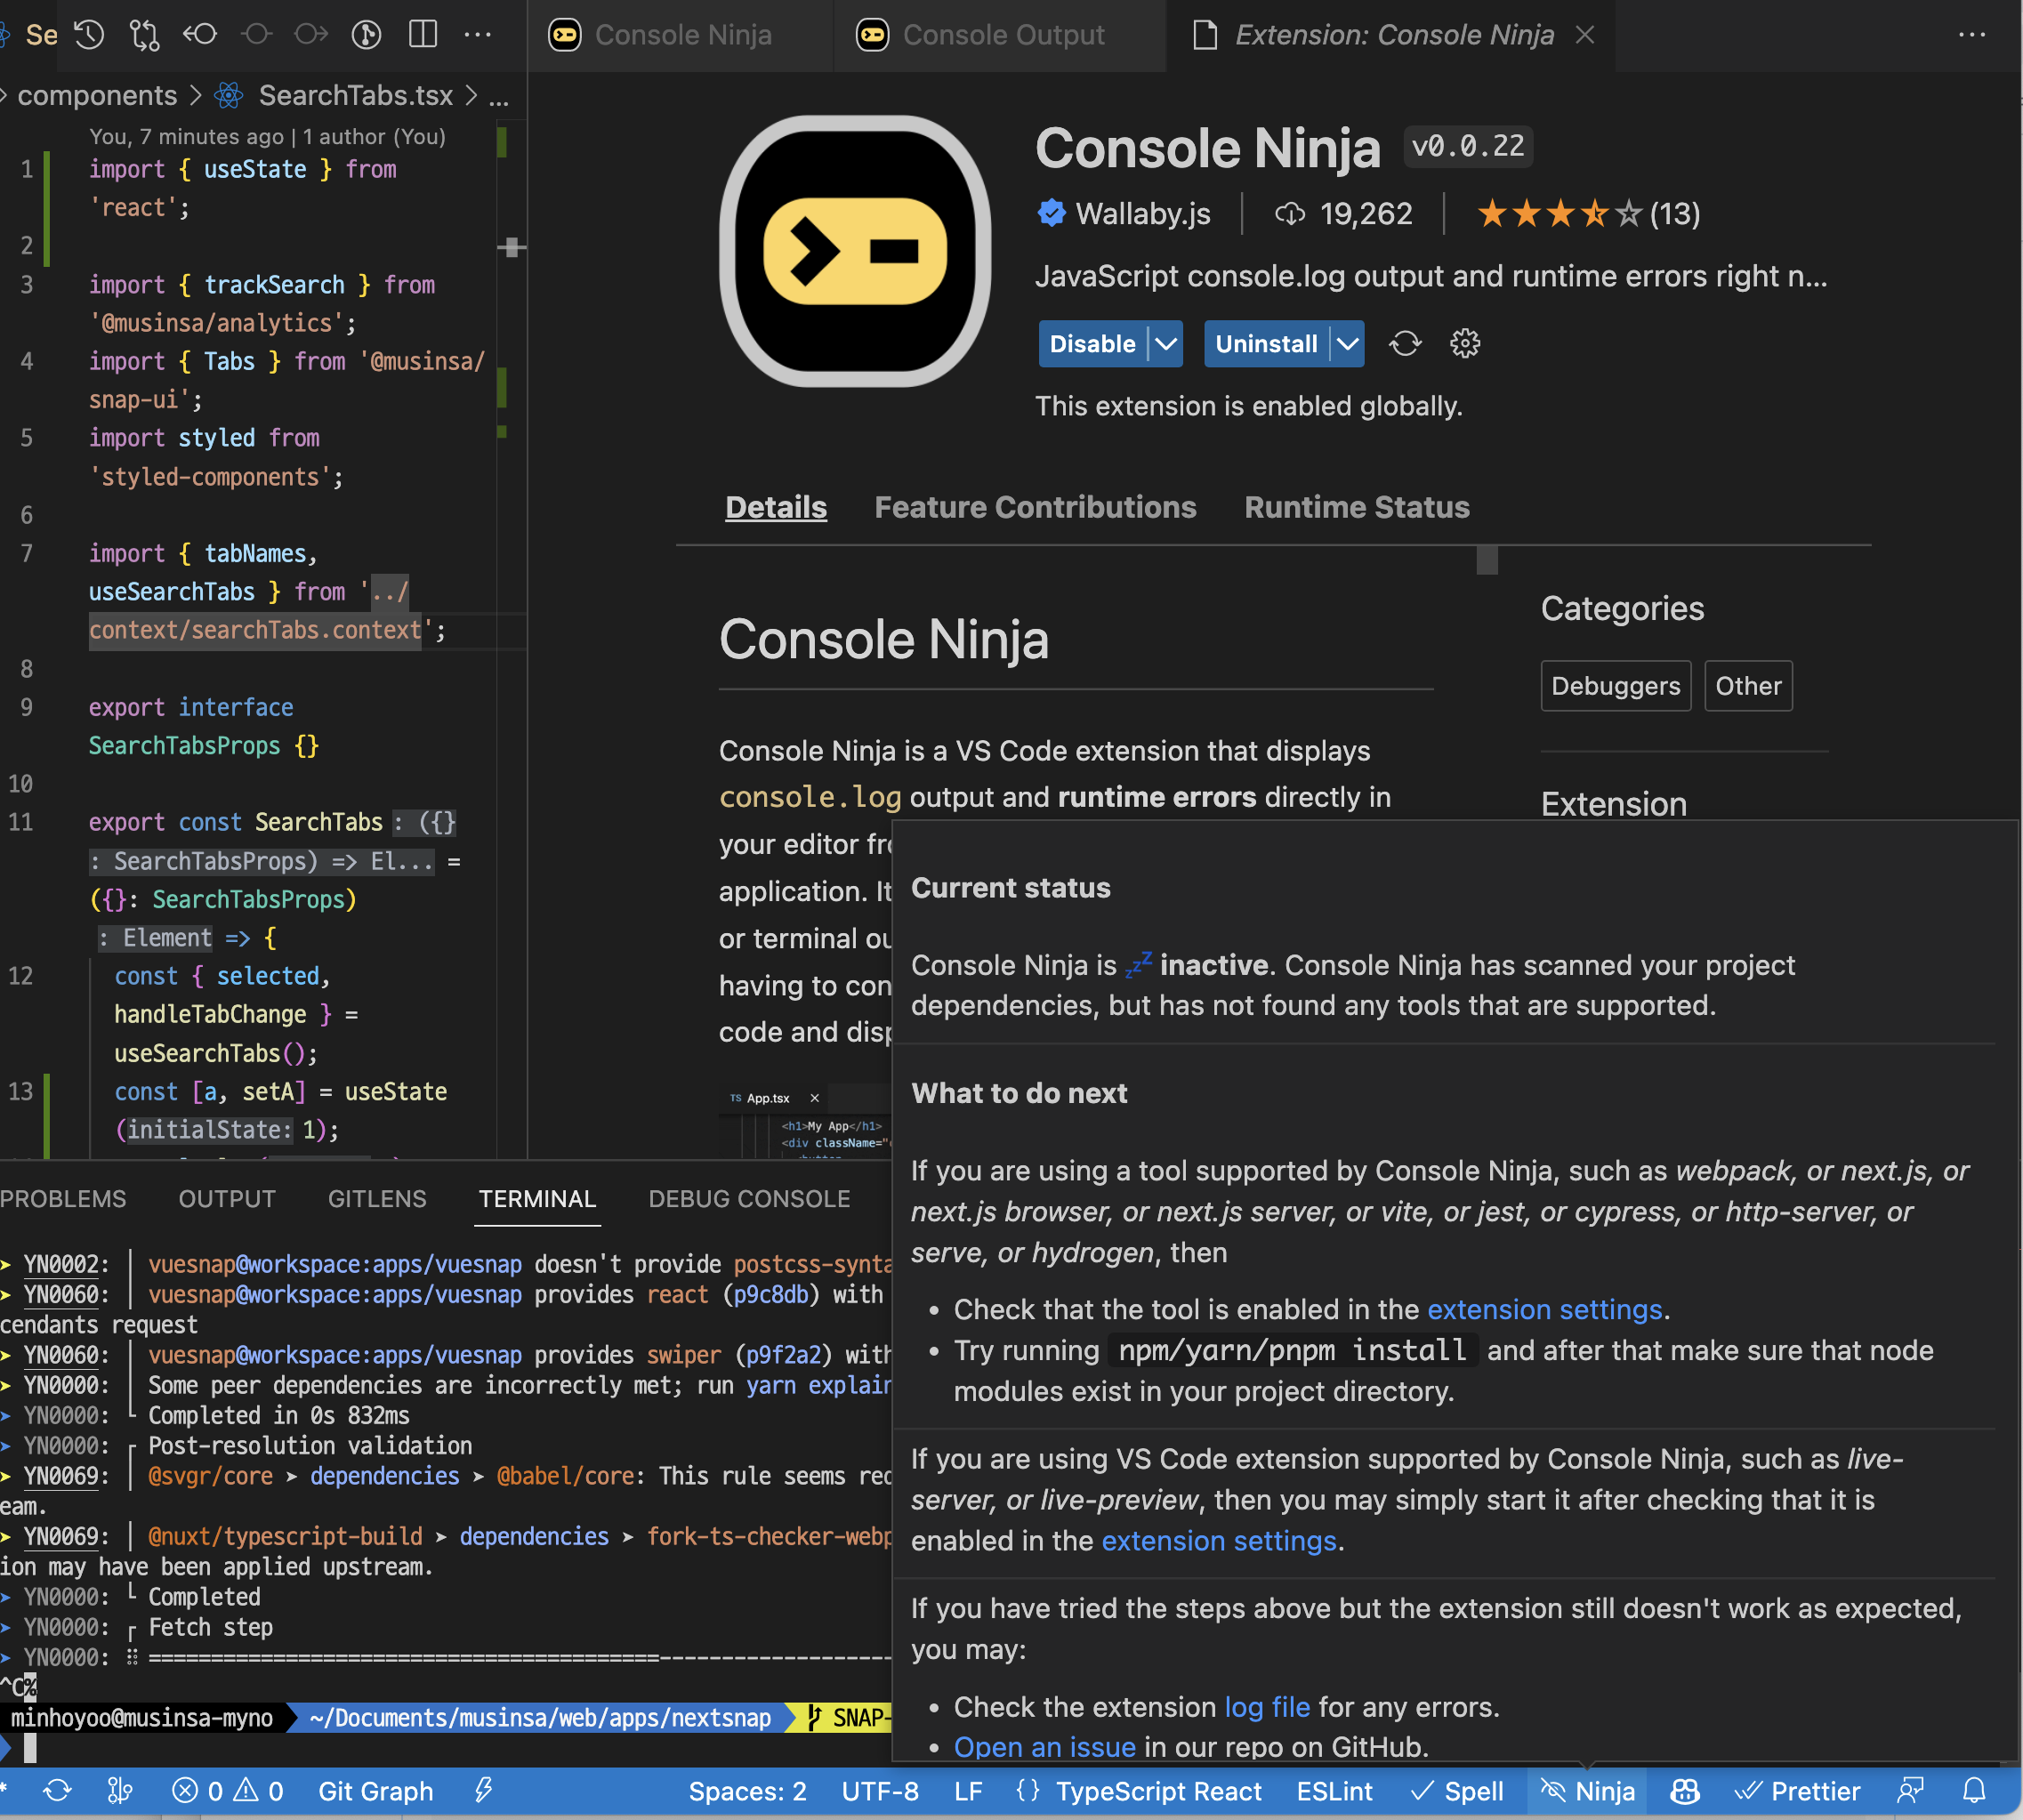Toggle Prettier status bar item

pyautogui.click(x=1797, y=1791)
